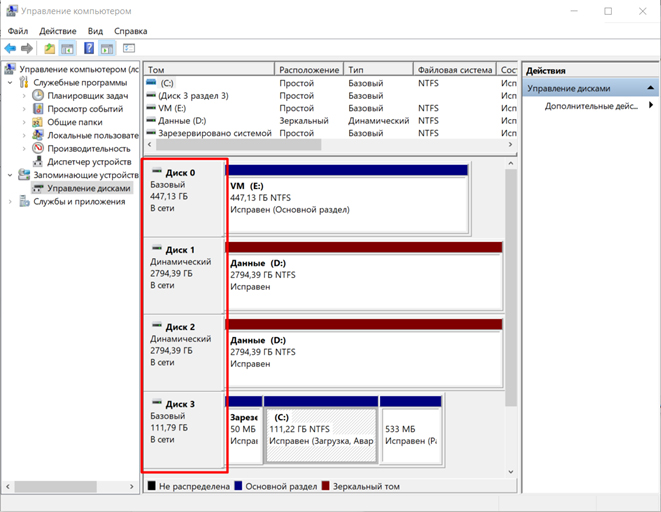661x512 pixels.
Task: Click the Диск 3 drive icon
Action: pyautogui.click(x=157, y=402)
